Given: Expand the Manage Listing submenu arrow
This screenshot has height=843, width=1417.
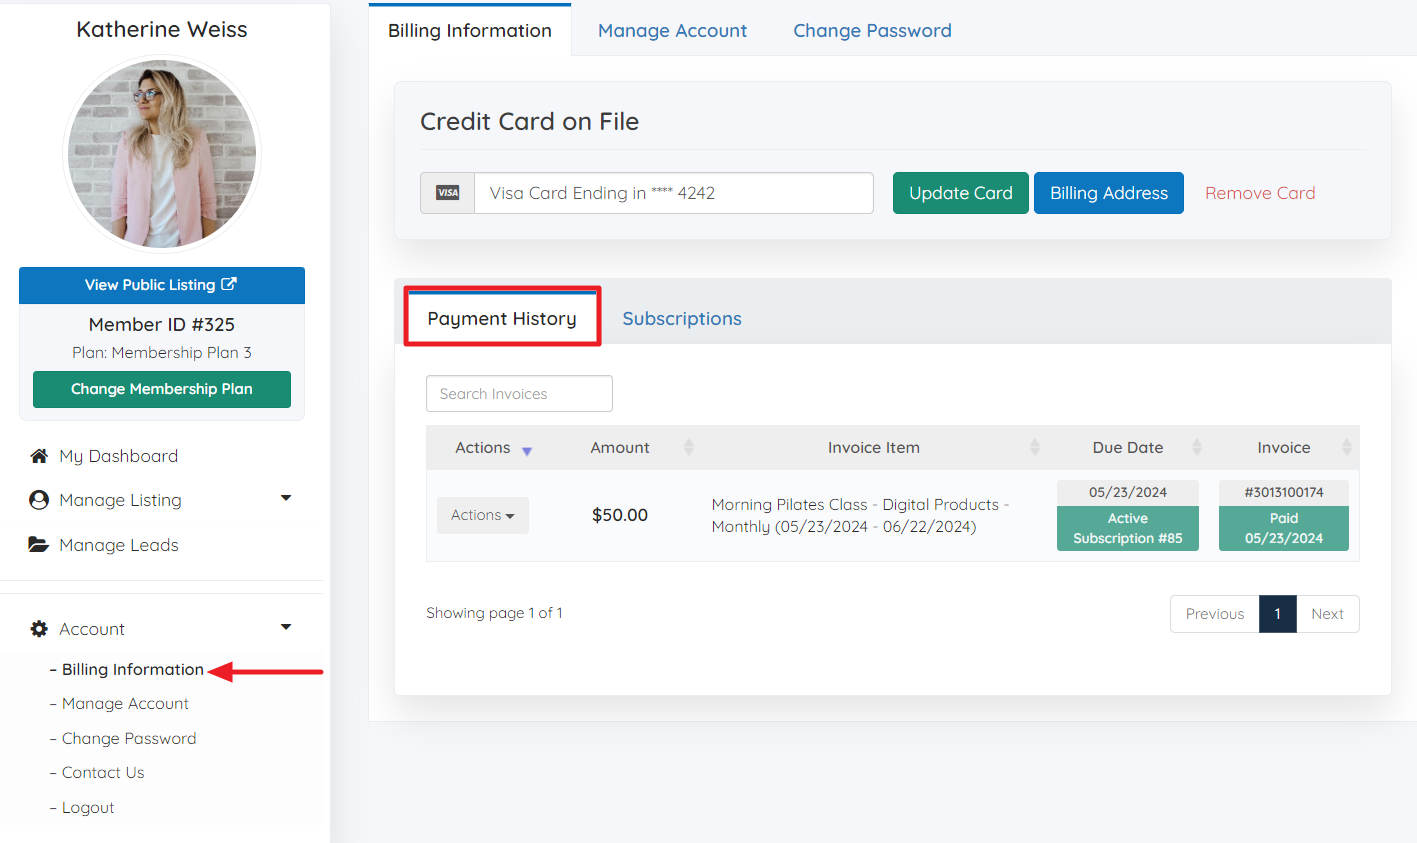Looking at the screenshot, I should (286, 498).
